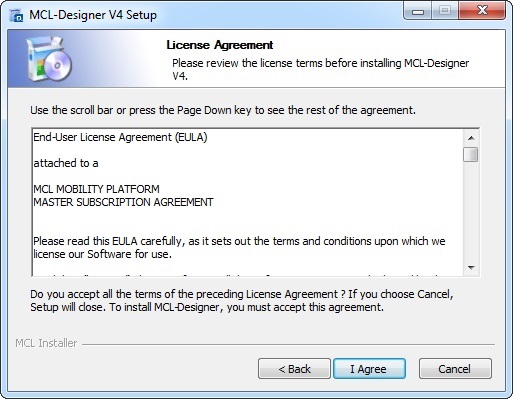513x399 pixels.
Task: Click the scroll down arrow of the license box
Action: [x=471, y=268]
